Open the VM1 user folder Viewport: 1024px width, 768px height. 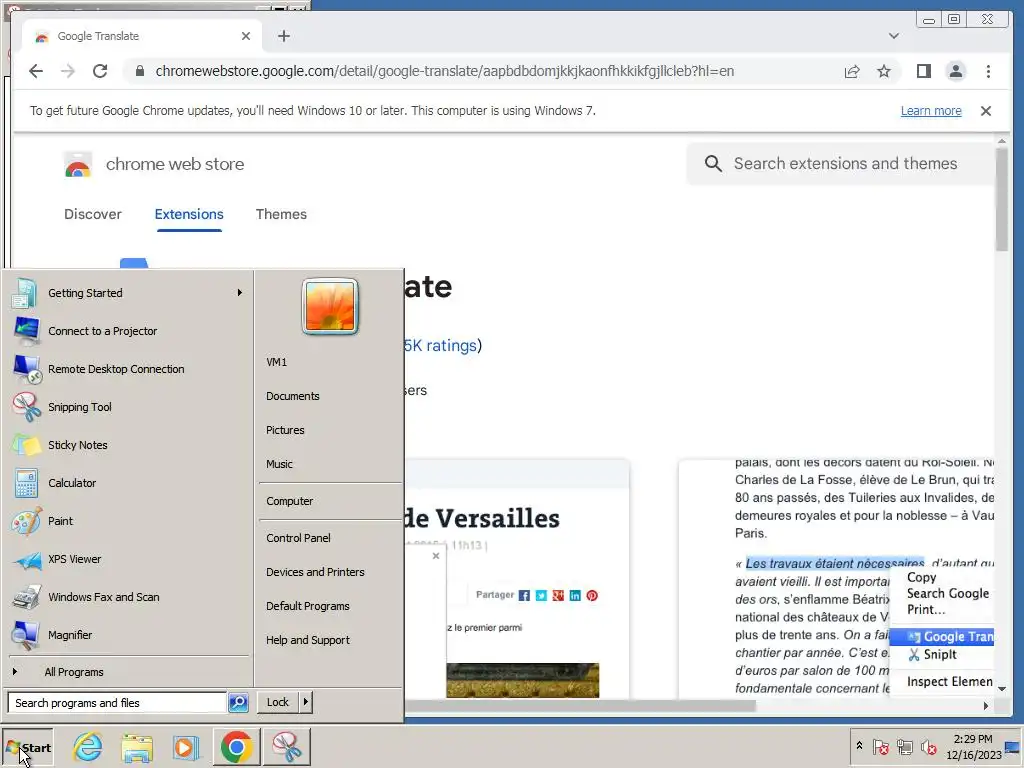click(x=276, y=362)
